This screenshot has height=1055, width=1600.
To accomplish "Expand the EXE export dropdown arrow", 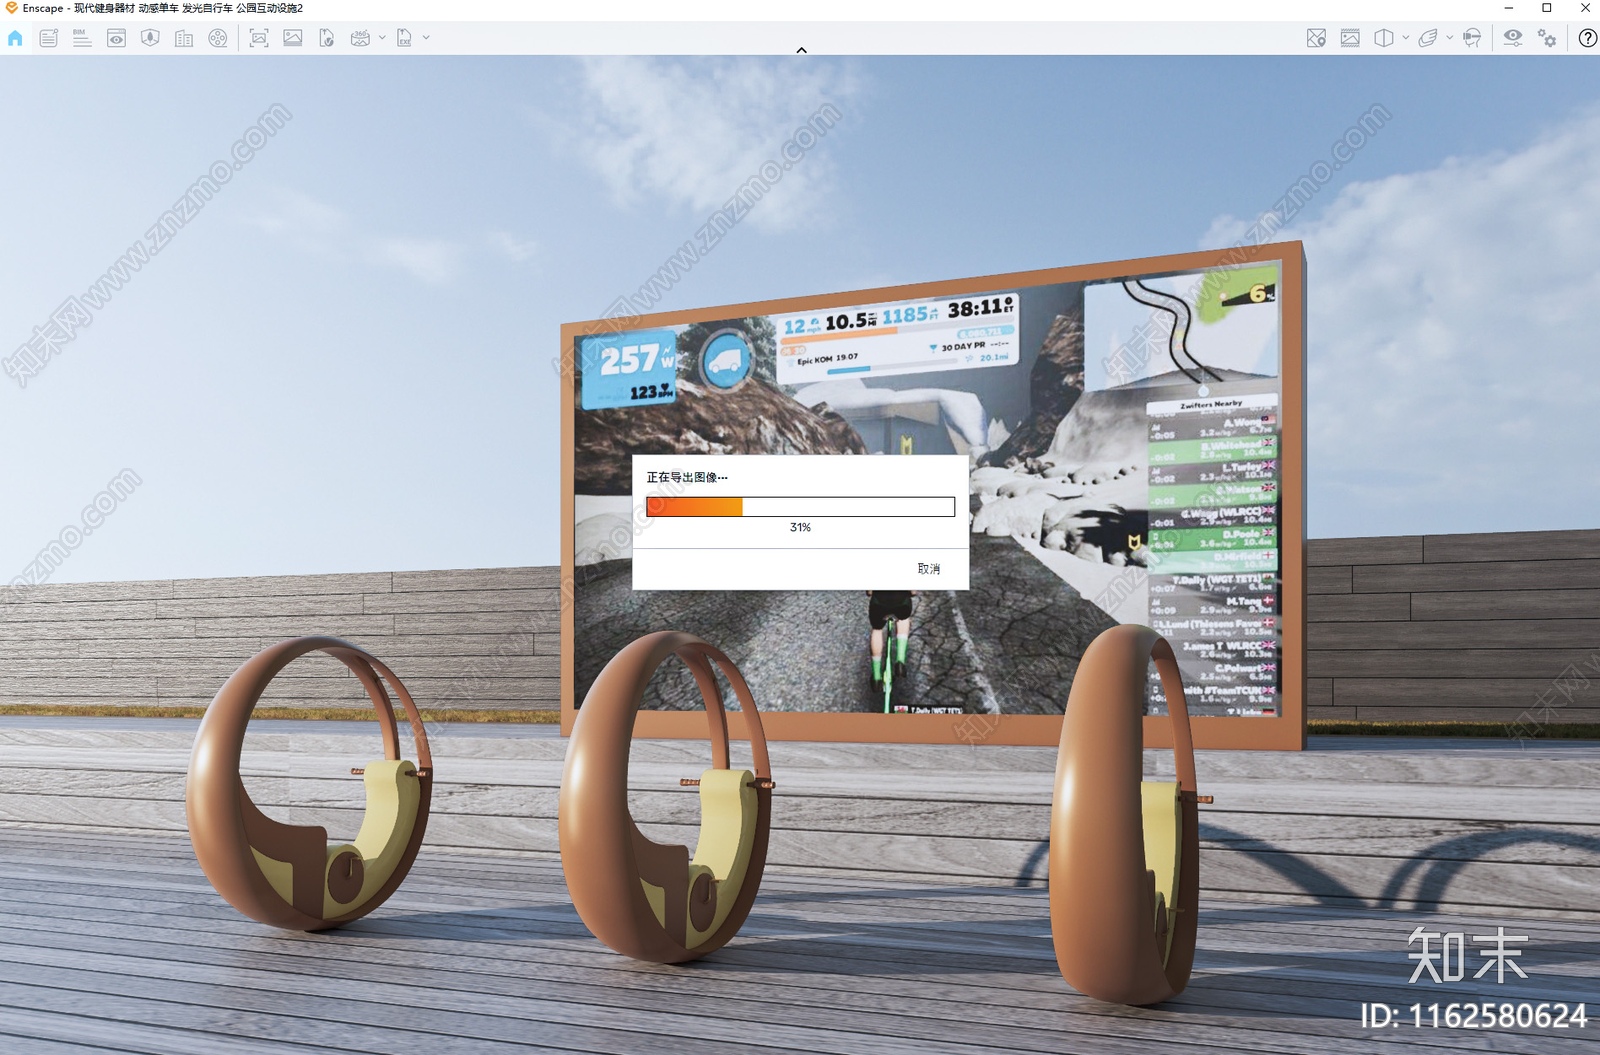I will tap(426, 38).
